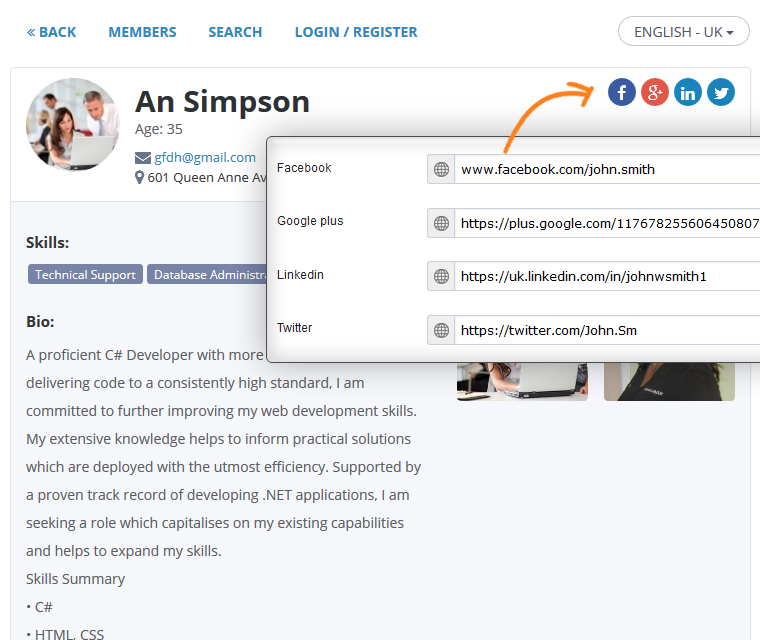The width and height of the screenshot is (760, 640).
Task: Click the globe icon beside Twitter field
Action: [x=441, y=330]
